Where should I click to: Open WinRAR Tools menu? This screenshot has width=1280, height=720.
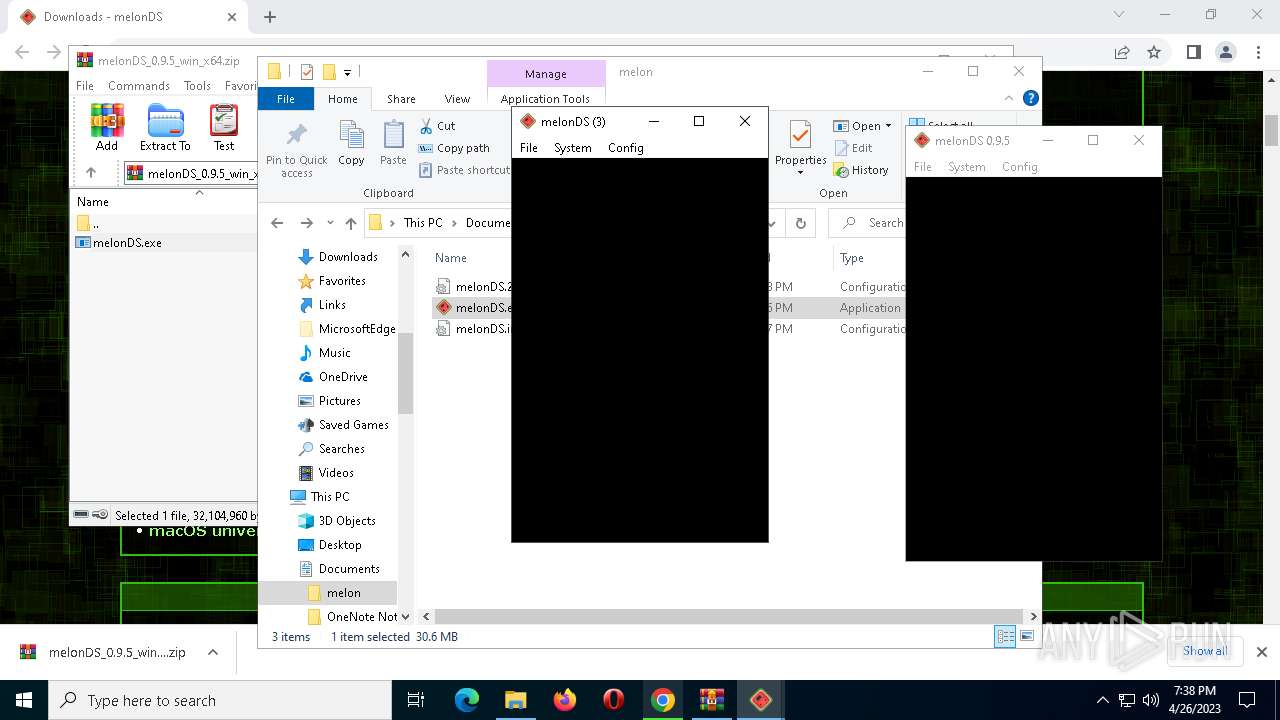197,86
